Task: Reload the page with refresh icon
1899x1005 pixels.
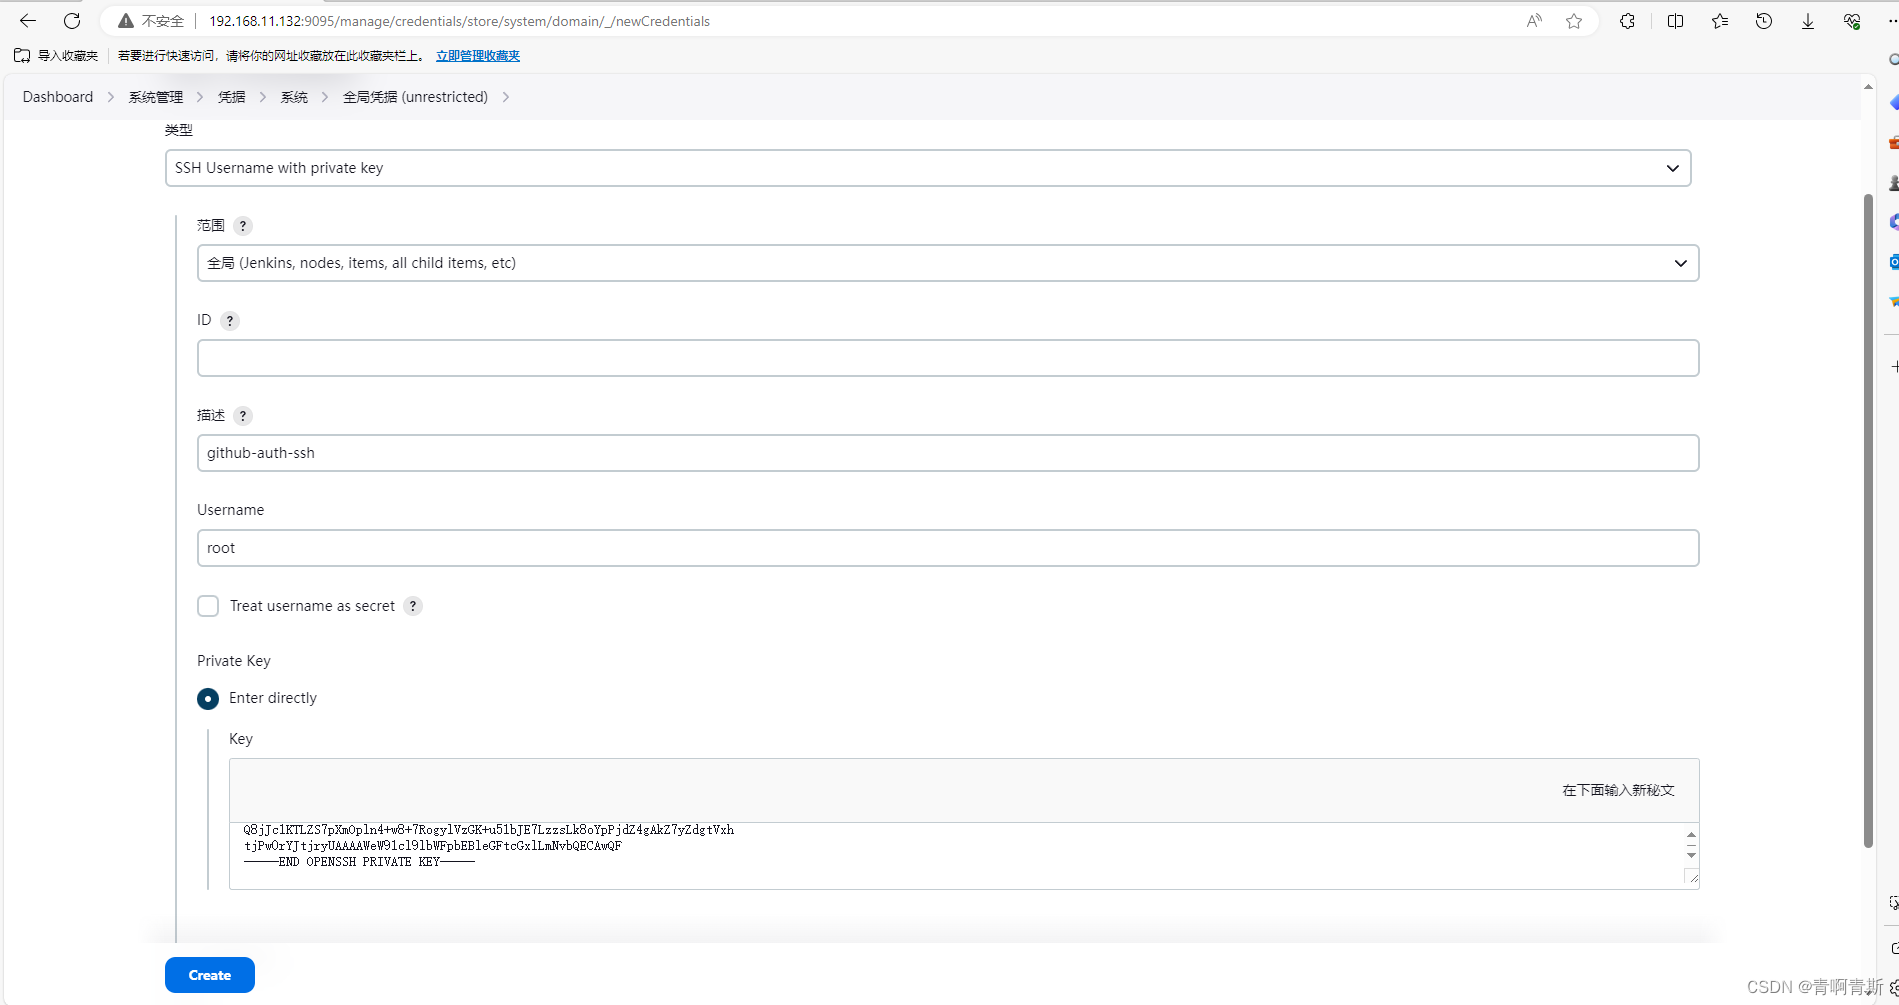Action: coord(72,21)
